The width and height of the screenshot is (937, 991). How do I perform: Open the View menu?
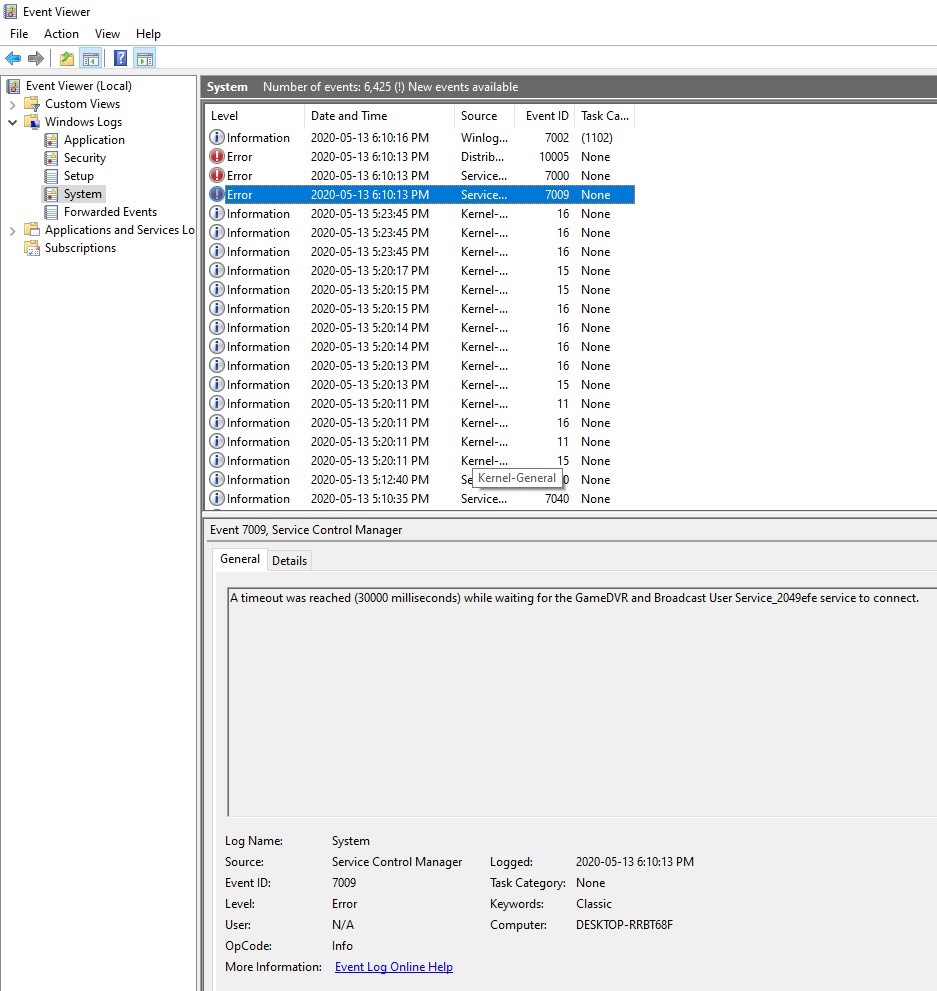click(x=107, y=34)
